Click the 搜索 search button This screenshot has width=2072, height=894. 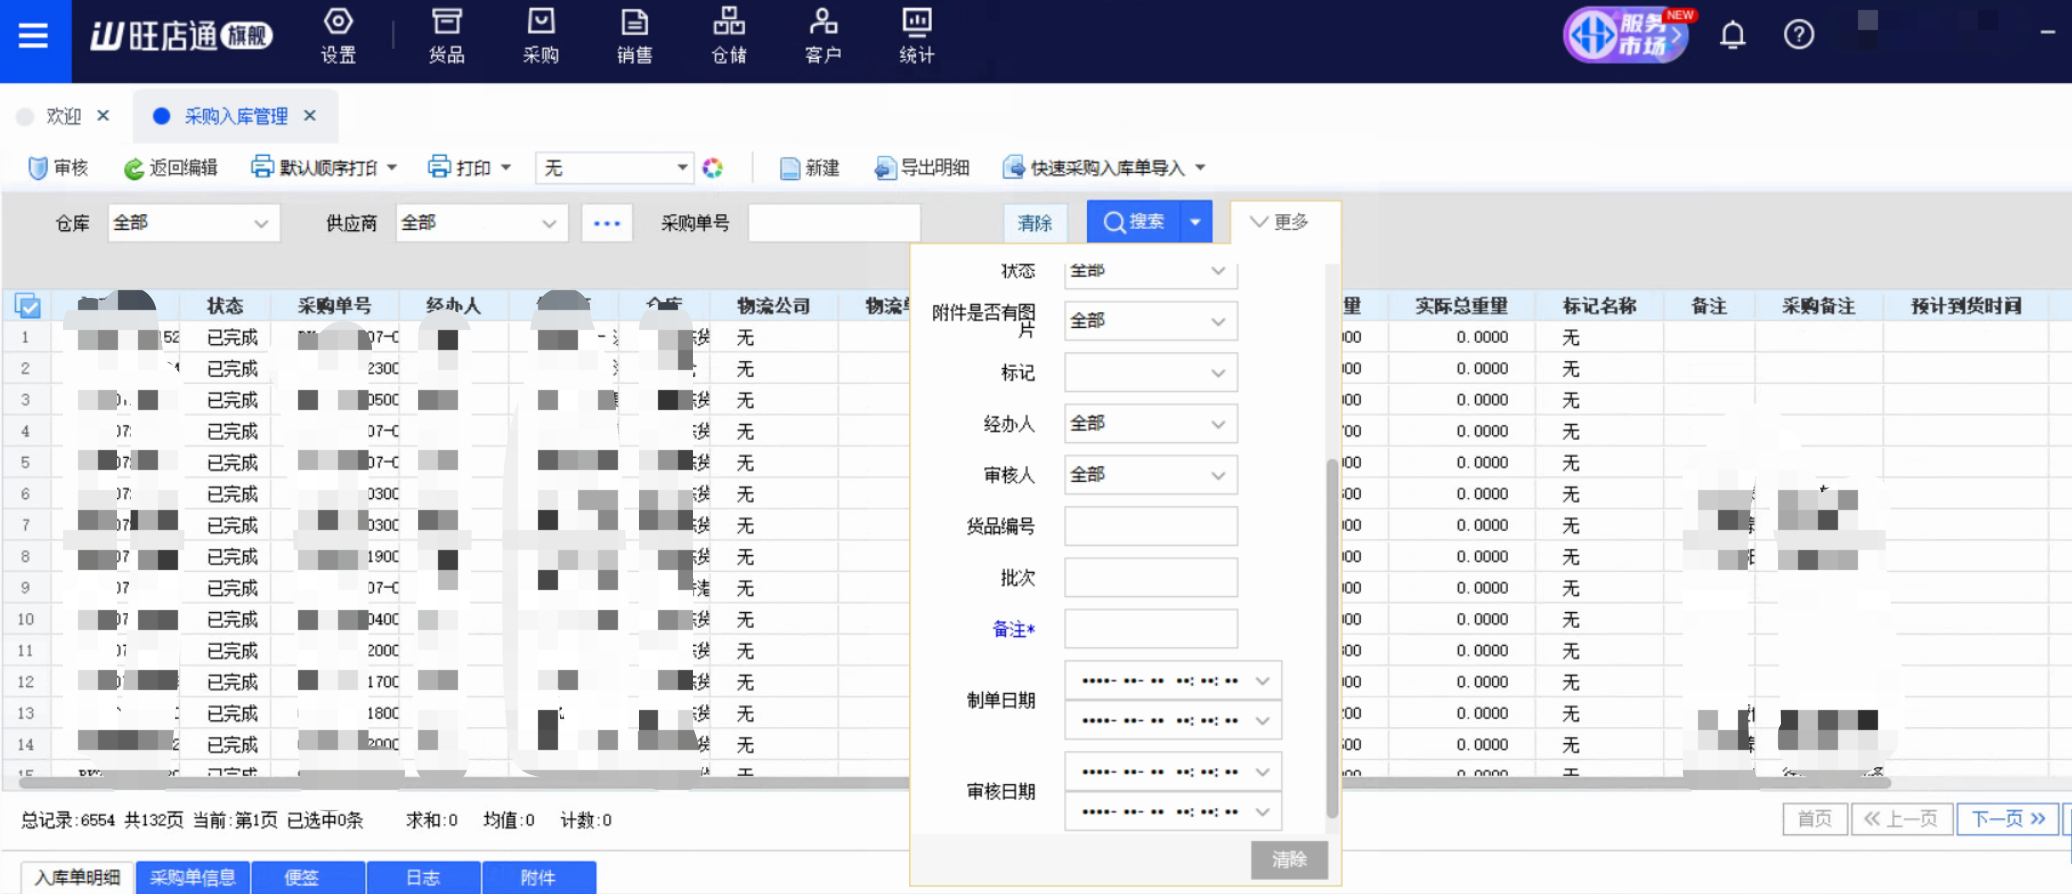click(1134, 222)
